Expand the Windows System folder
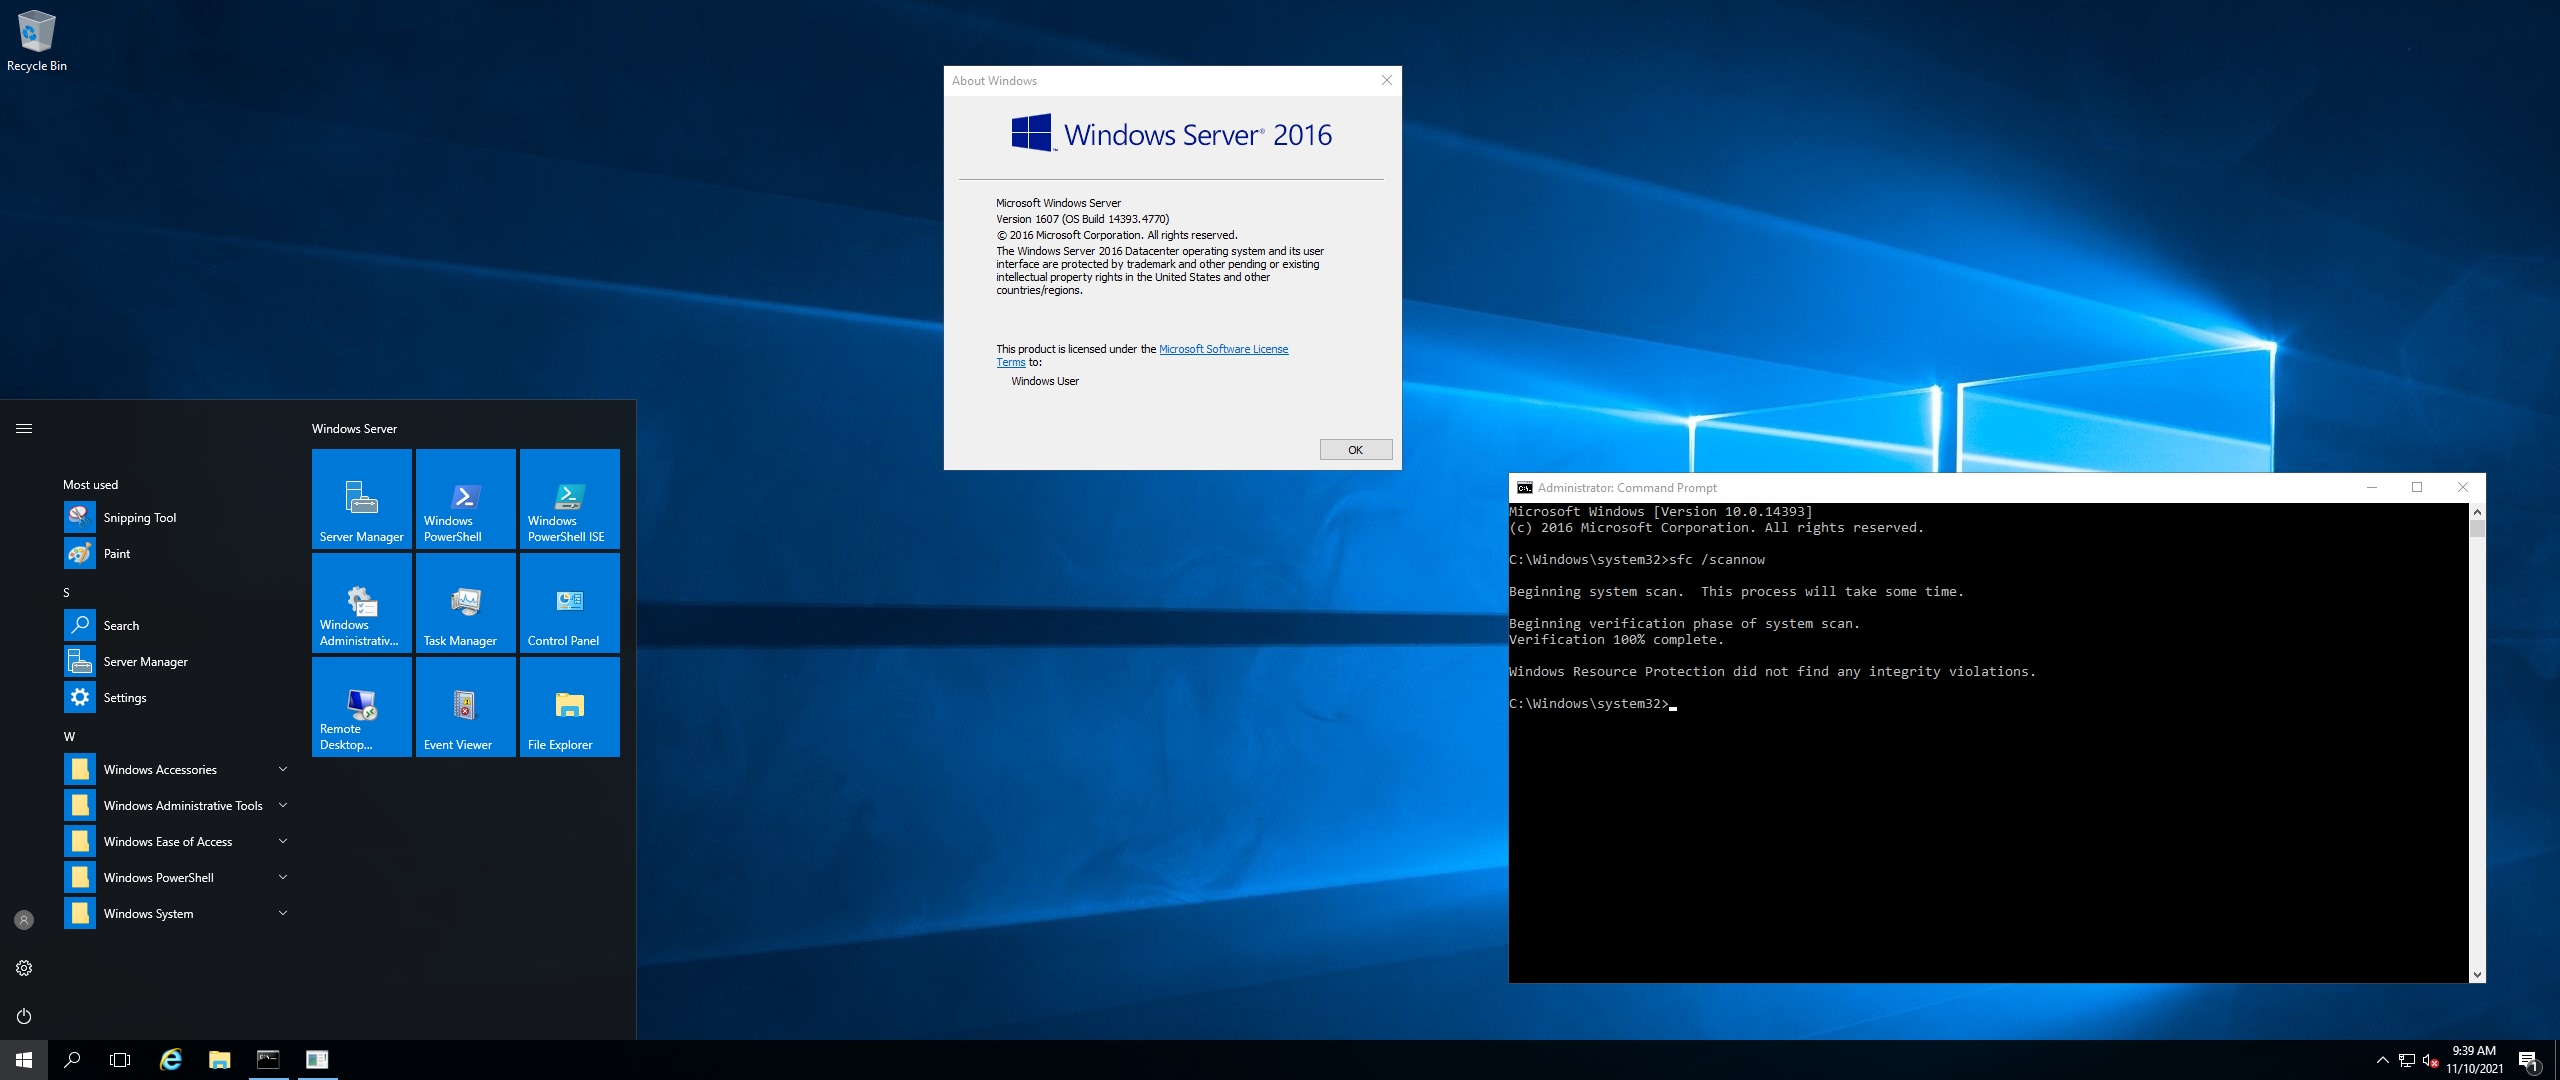This screenshot has height=1080, width=2560. click(x=176, y=914)
